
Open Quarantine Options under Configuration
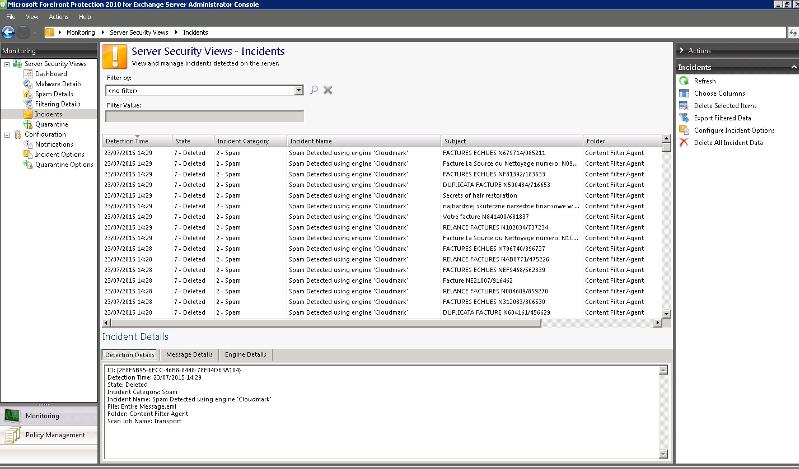[64, 165]
